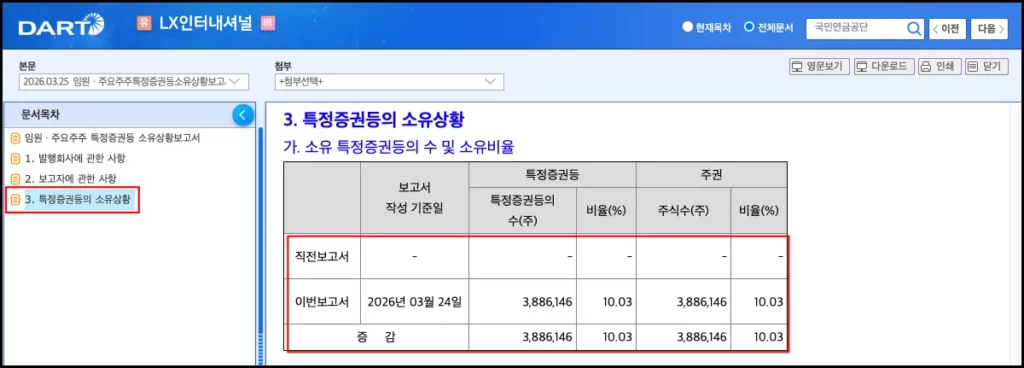The height and width of the screenshot is (368, 1024).
Task: Click the pink IR badge icon
Action: [x=267, y=23]
